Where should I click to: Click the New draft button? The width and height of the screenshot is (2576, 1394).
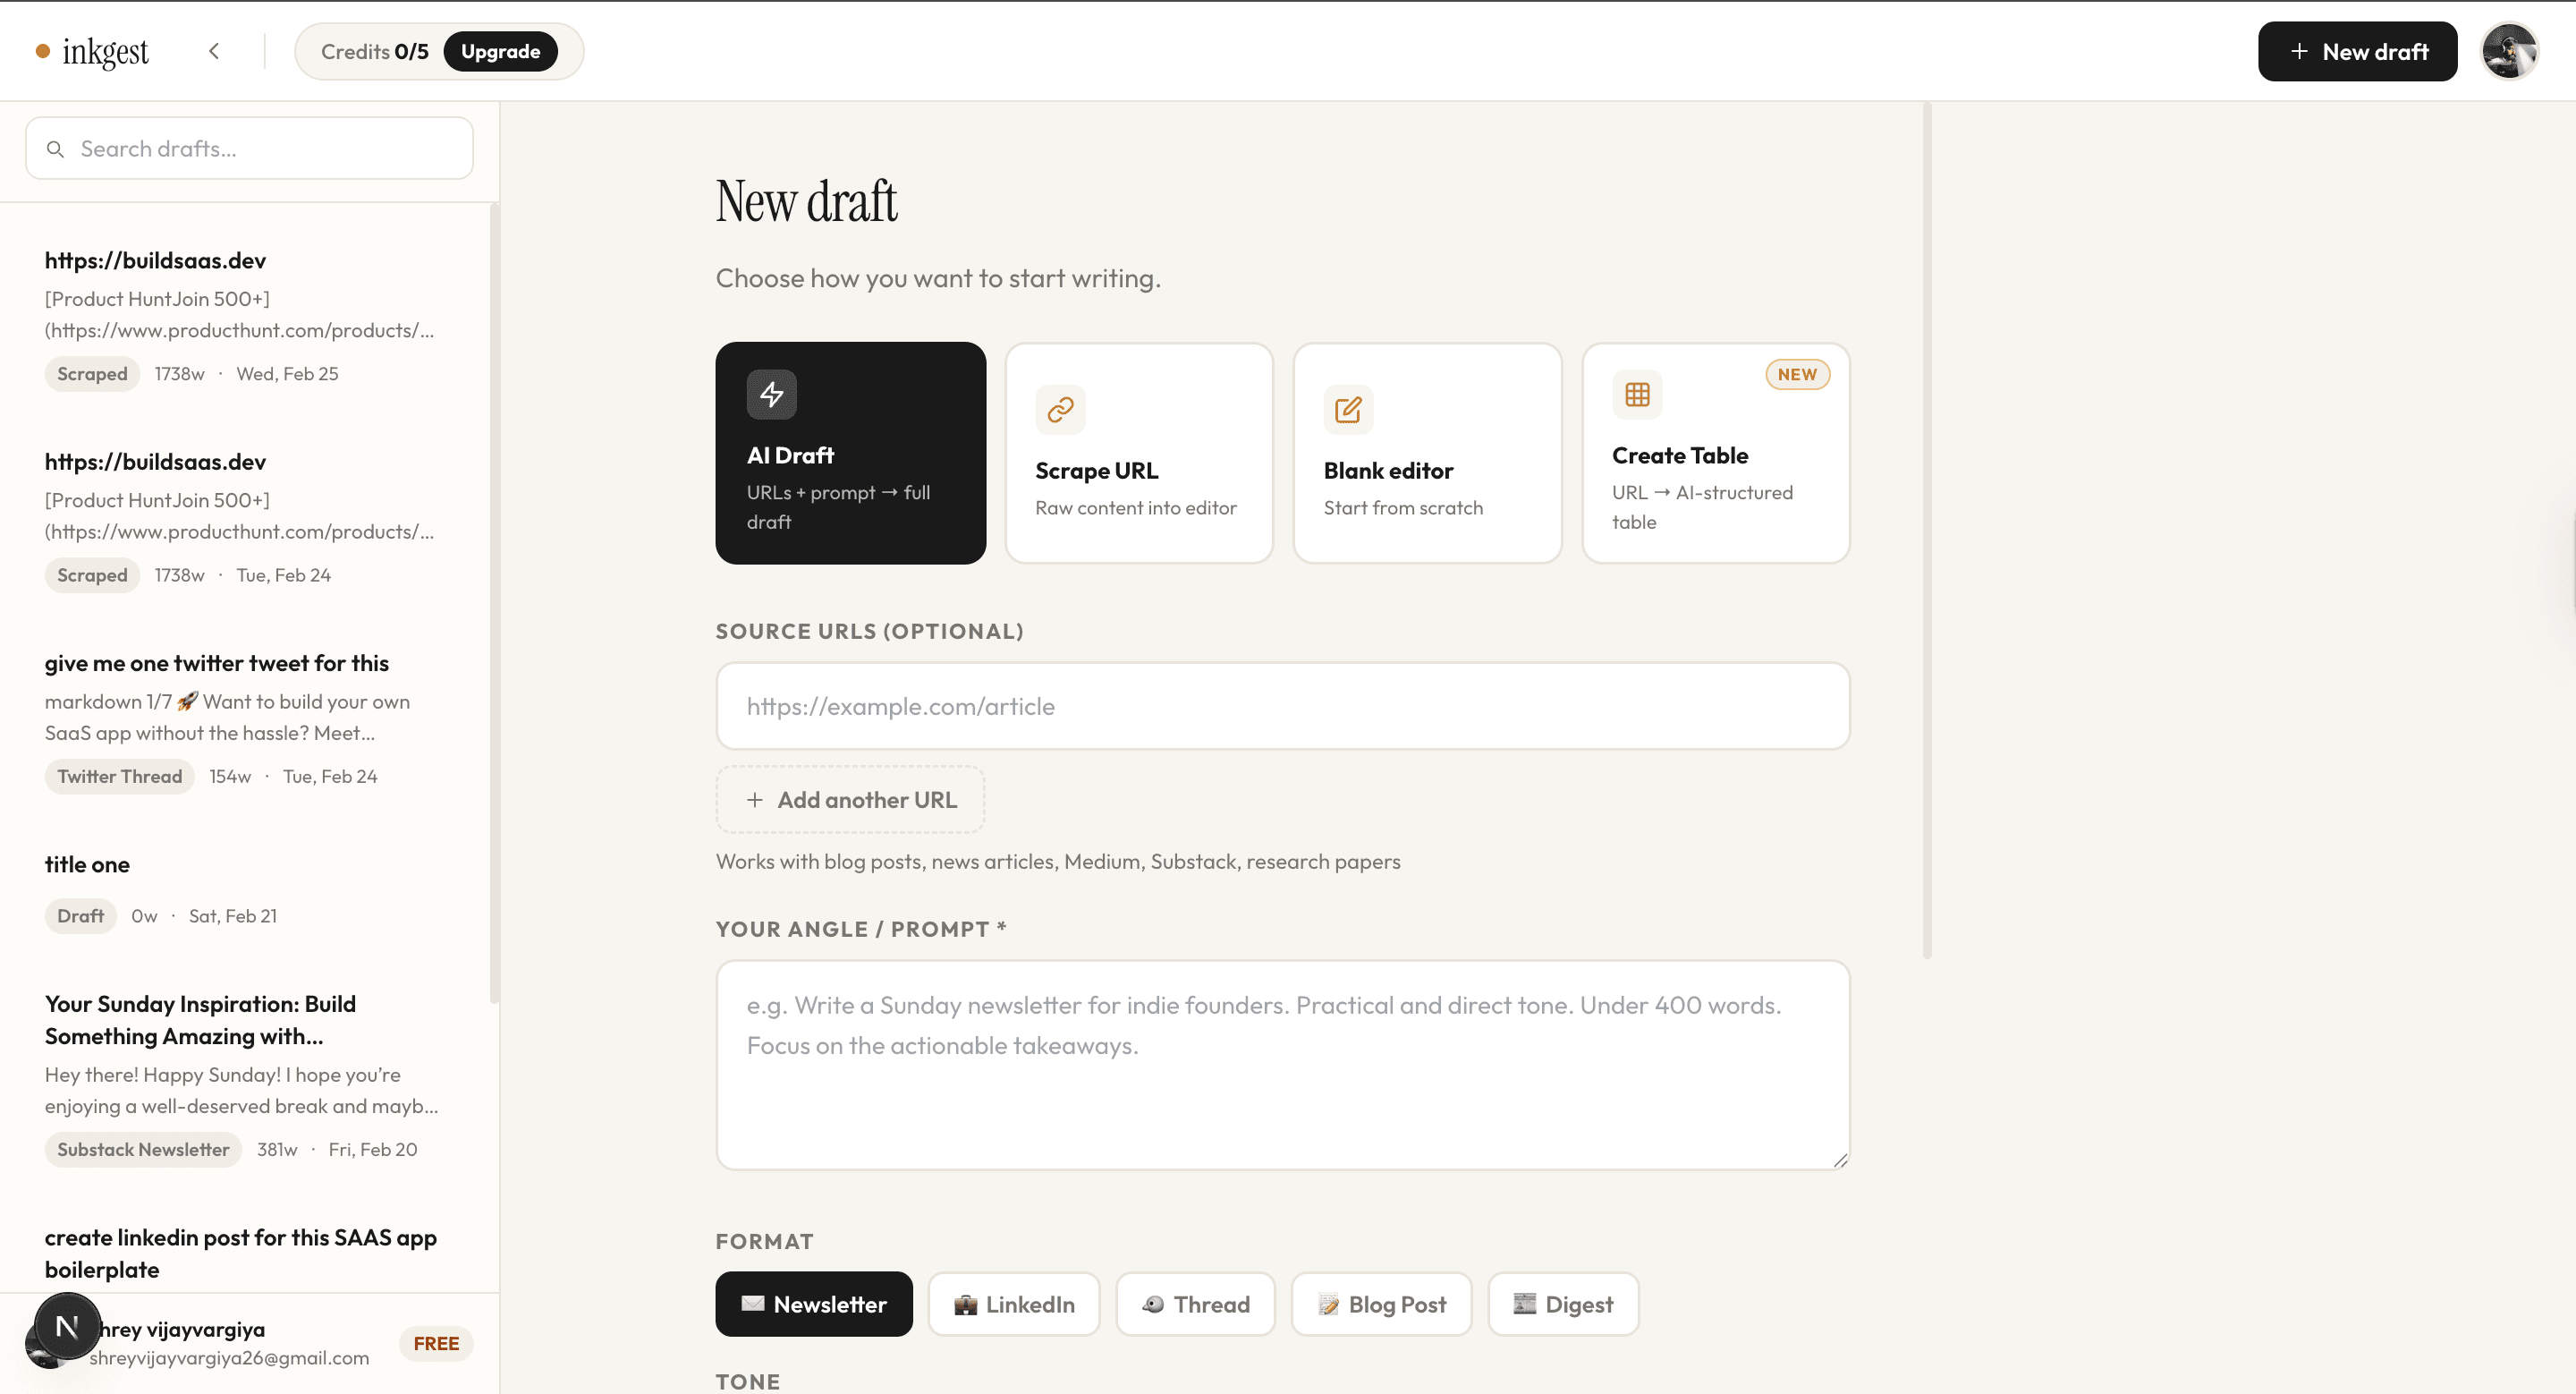(2356, 51)
